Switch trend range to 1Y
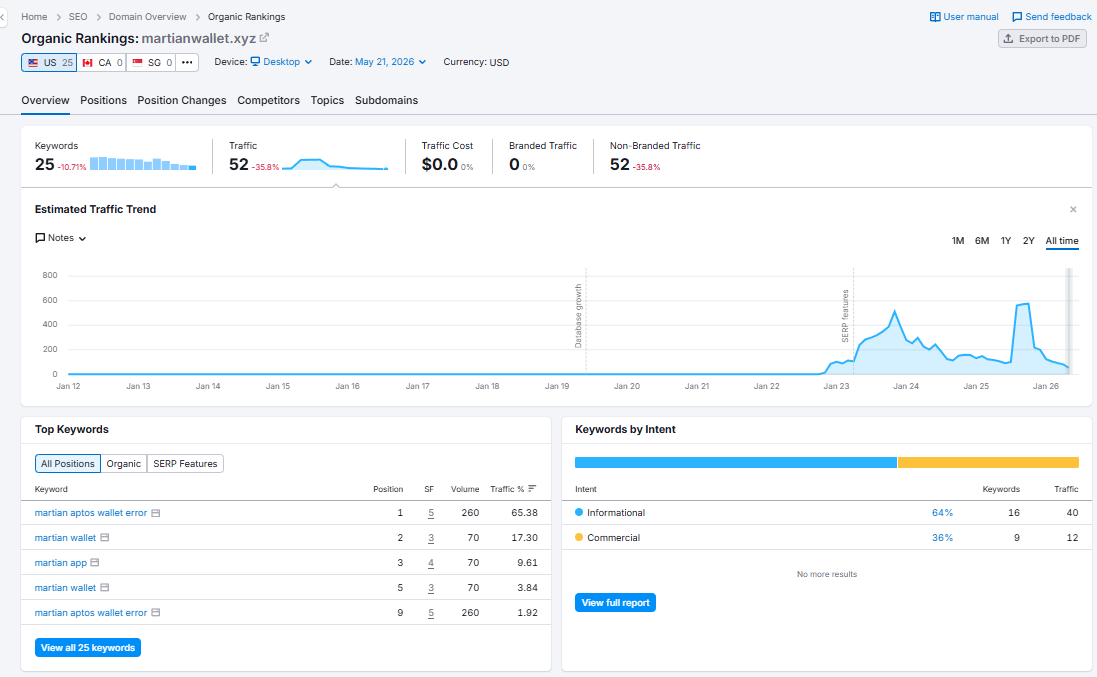Viewport: 1097px width, 677px height. (x=1006, y=241)
